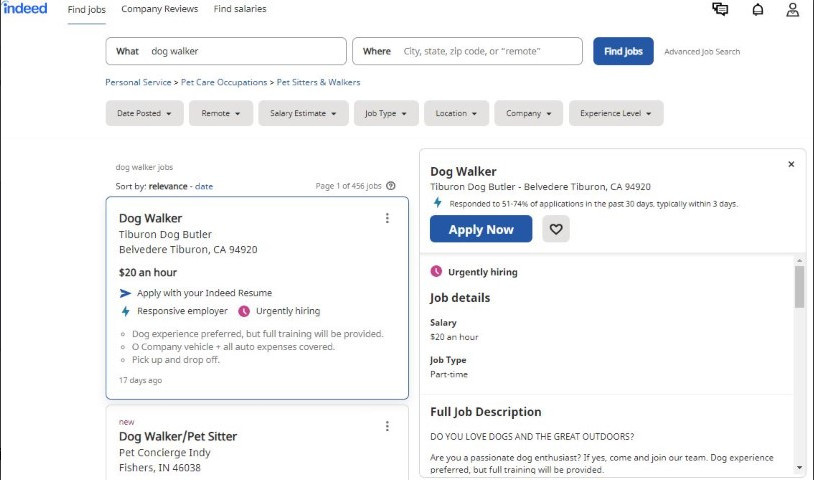Expand the Location filter

456,113
